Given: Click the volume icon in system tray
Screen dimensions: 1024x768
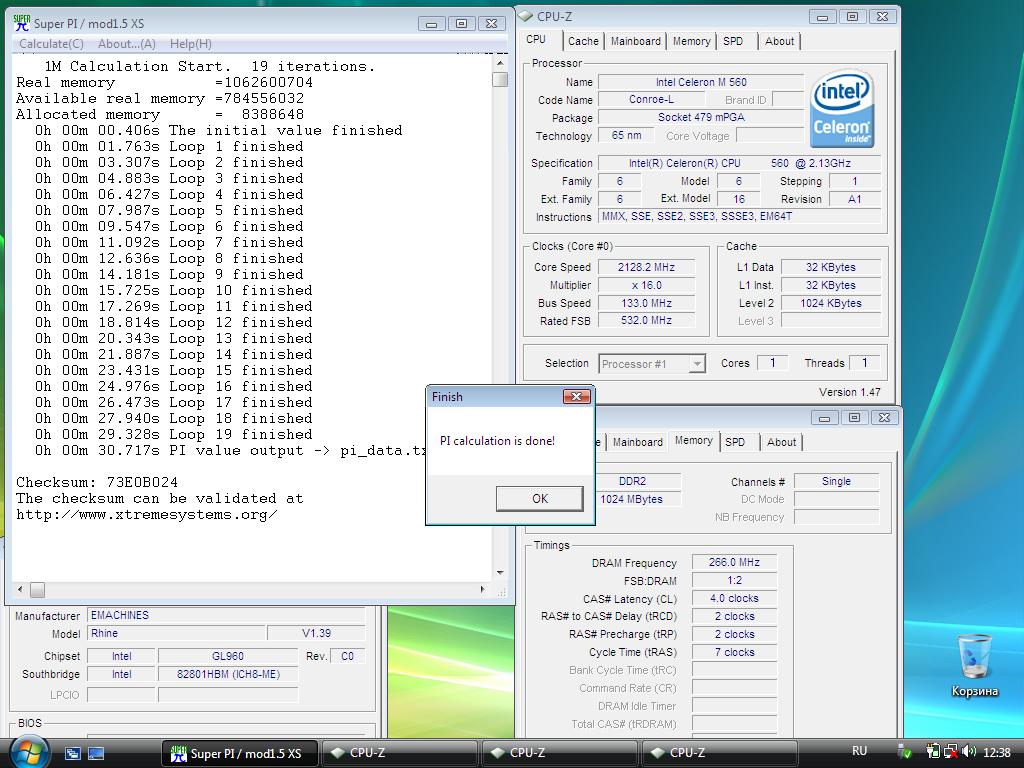Looking at the screenshot, I should [969, 752].
